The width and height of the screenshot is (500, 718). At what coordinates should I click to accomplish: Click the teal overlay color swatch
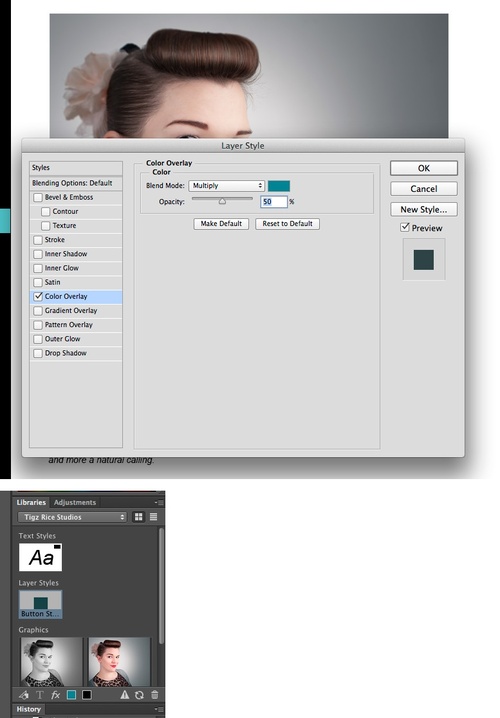pos(279,185)
